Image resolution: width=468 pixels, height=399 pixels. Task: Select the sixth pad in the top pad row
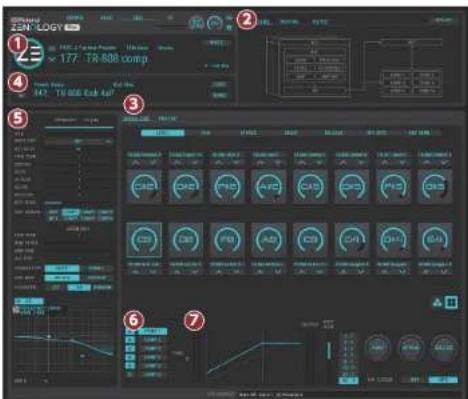[x=352, y=186]
